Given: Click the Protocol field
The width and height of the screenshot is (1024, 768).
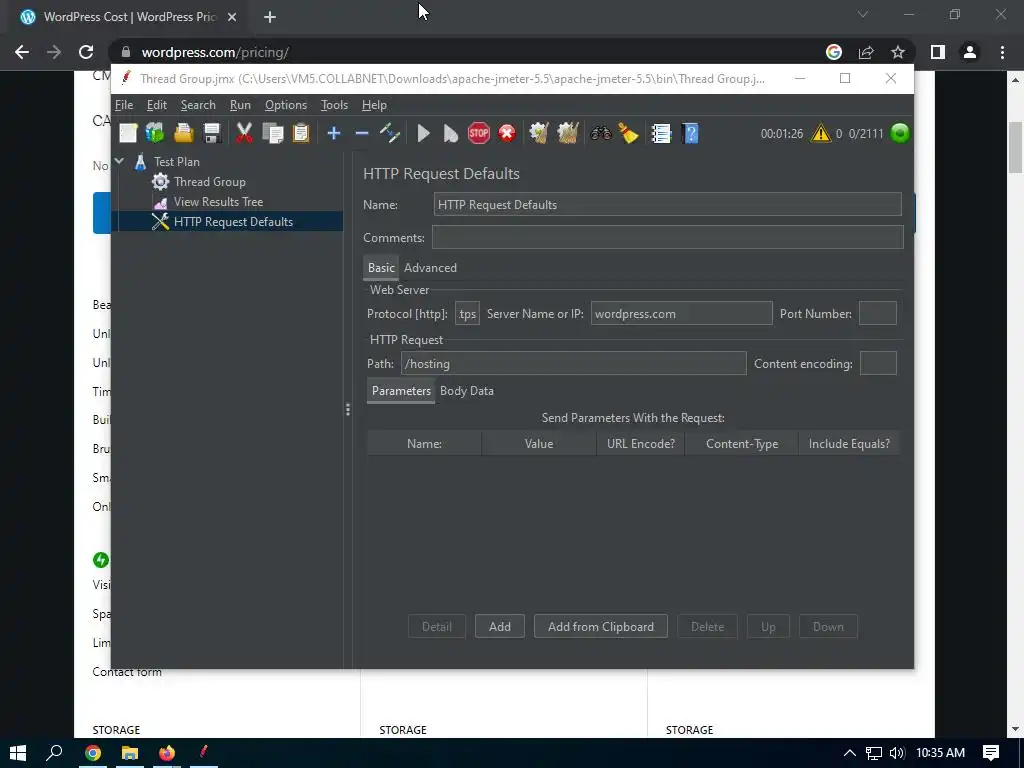Looking at the screenshot, I should pos(467,313).
